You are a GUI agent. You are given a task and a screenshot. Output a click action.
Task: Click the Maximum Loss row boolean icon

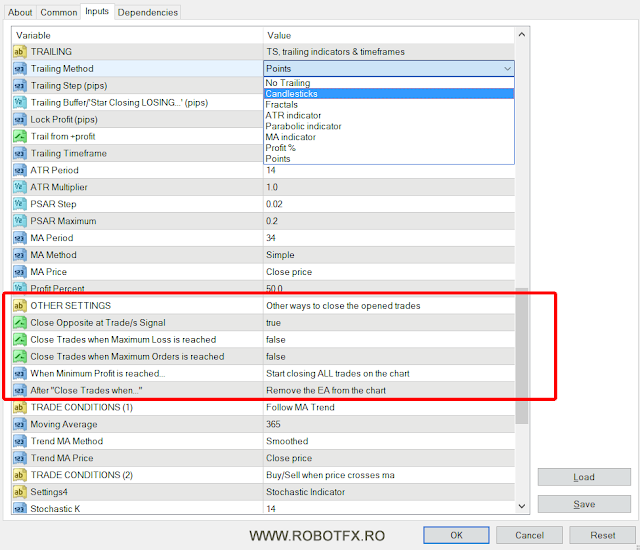(19, 339)
